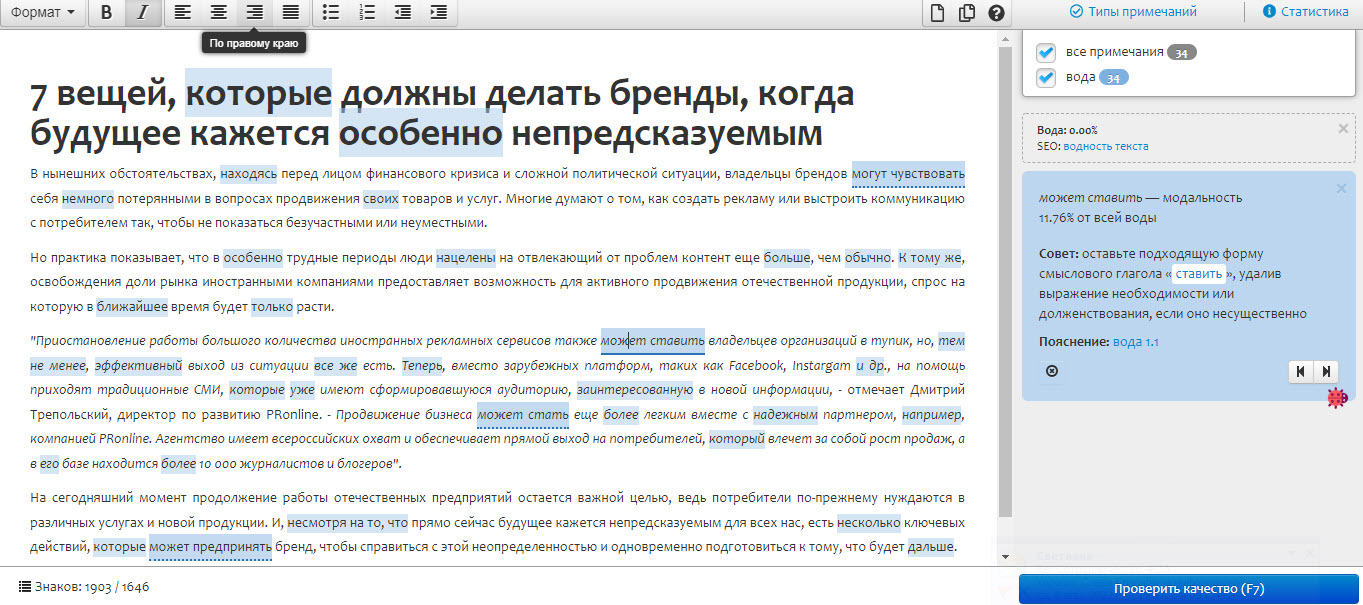1363x605 pixels.
Task: Click highlighted word 'несколько'
Action: click(x=869, y=522)
